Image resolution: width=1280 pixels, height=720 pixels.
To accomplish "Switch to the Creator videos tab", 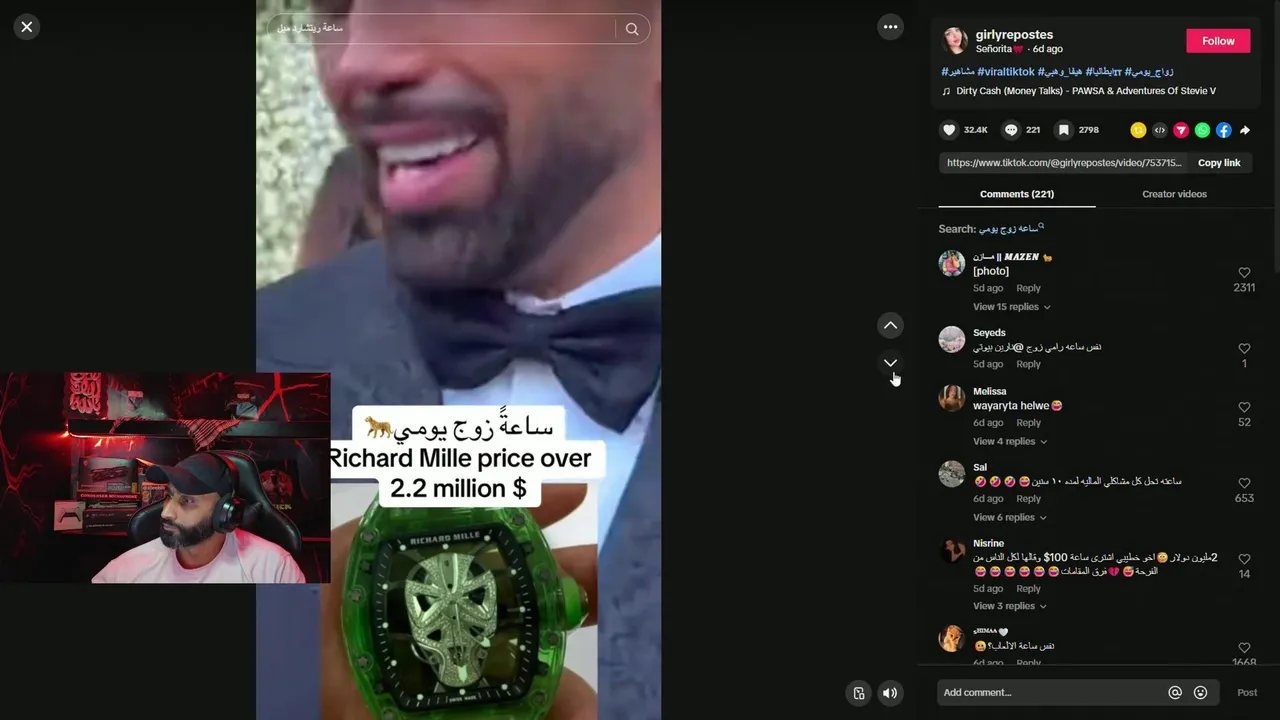I will coord(1174,194).
